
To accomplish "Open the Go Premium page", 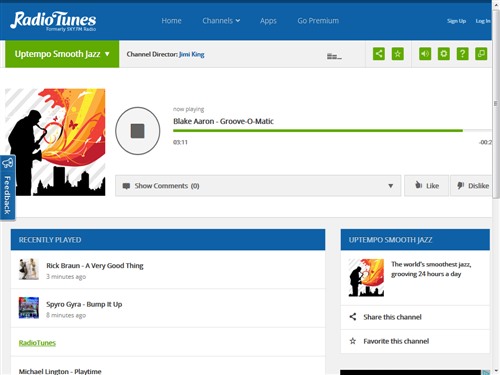I will tap(318, 21).
